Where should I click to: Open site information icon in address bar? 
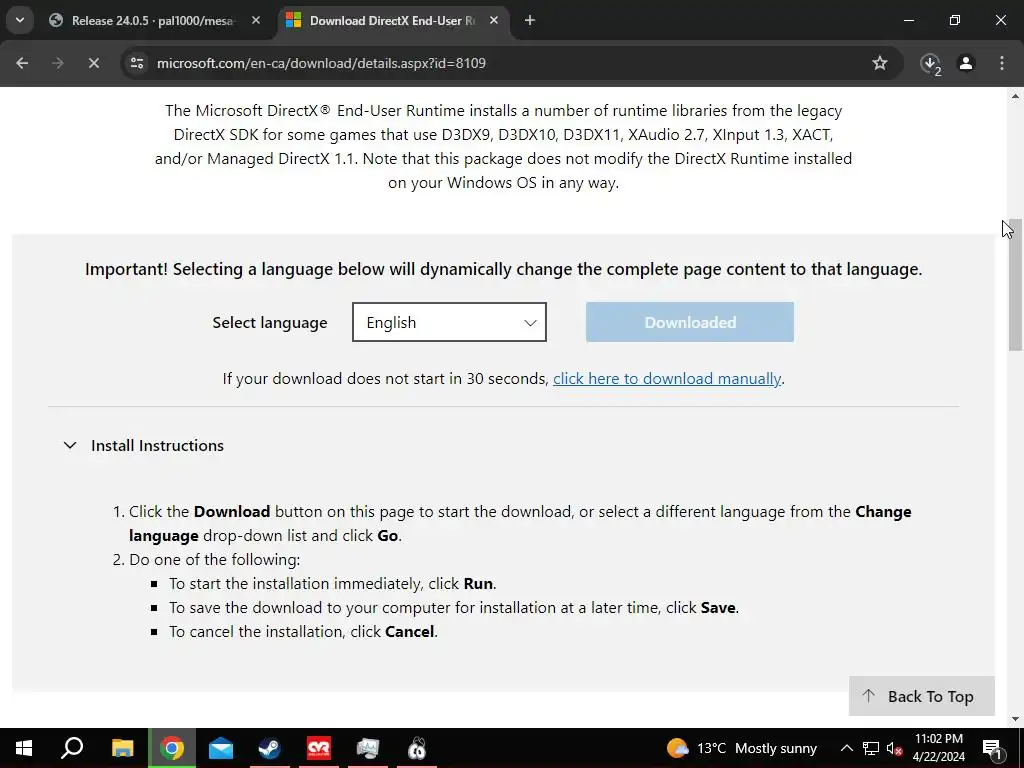(x=137, y=63)
